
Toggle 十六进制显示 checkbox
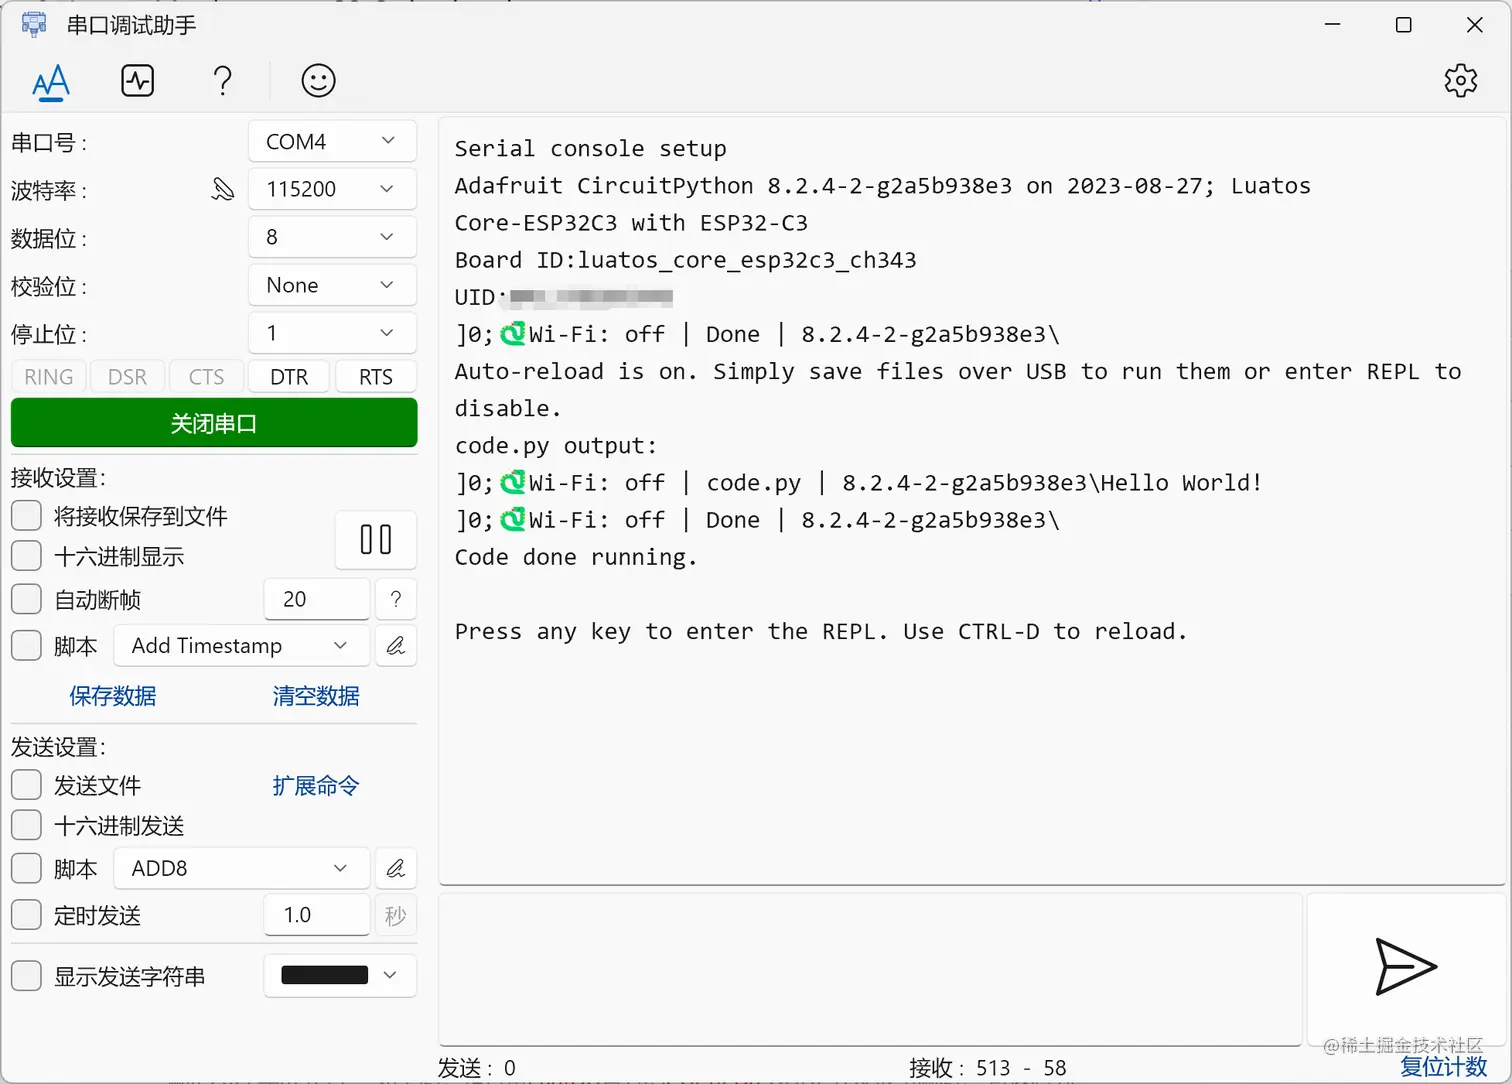(27, 556)
